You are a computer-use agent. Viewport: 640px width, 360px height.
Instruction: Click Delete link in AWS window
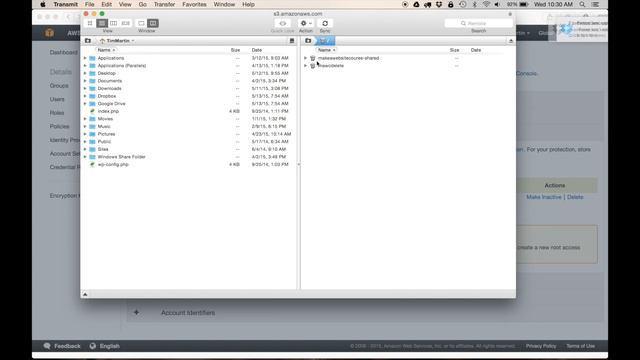575,197
